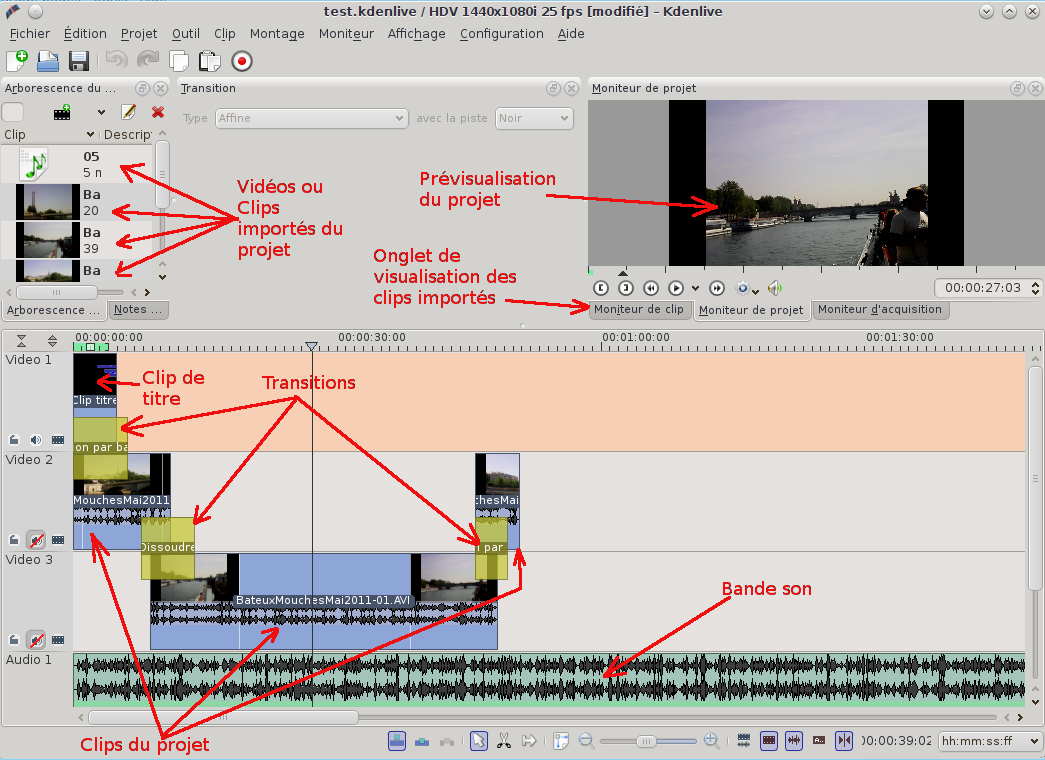Switch to the Moniteur d'acquisition tab
The image size is (1045, 760).
point(880,310)
